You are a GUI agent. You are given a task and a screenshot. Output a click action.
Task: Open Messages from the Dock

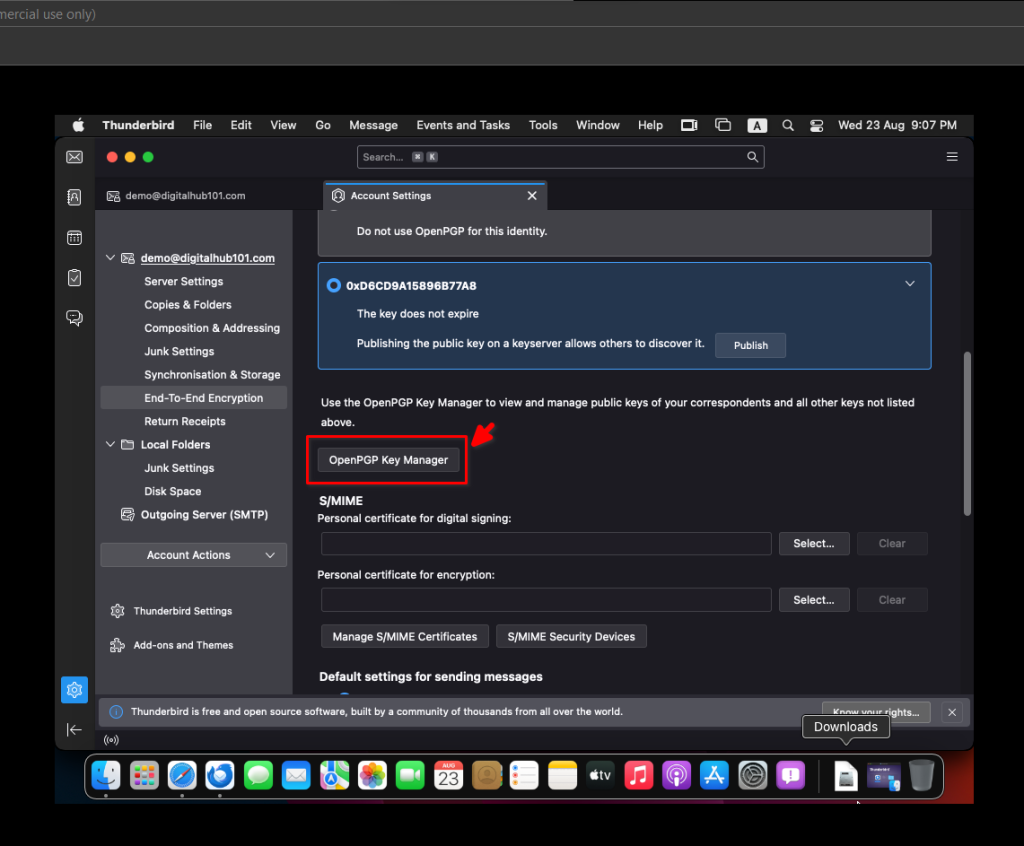[x=258, y=775]
